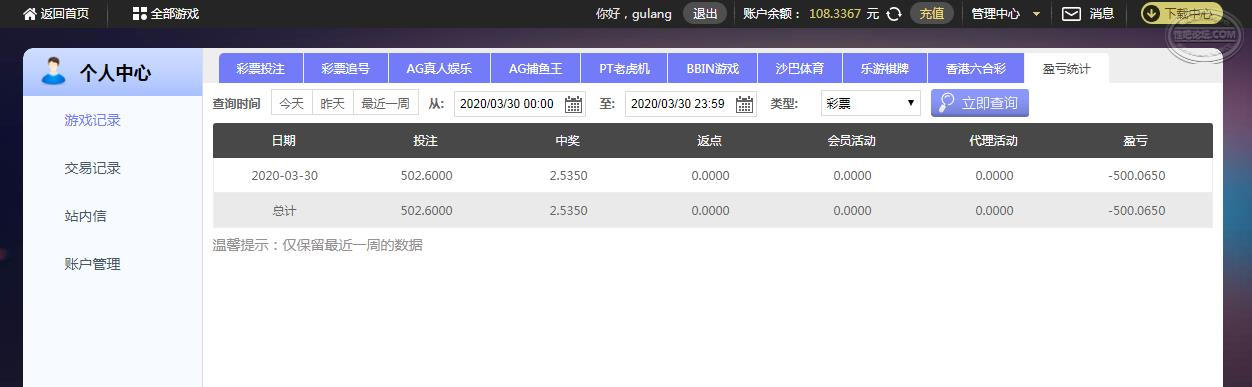This screenshot has height=387, width=1252.
Task: Select the 今天 quick time filter
Action: [291, 103]
